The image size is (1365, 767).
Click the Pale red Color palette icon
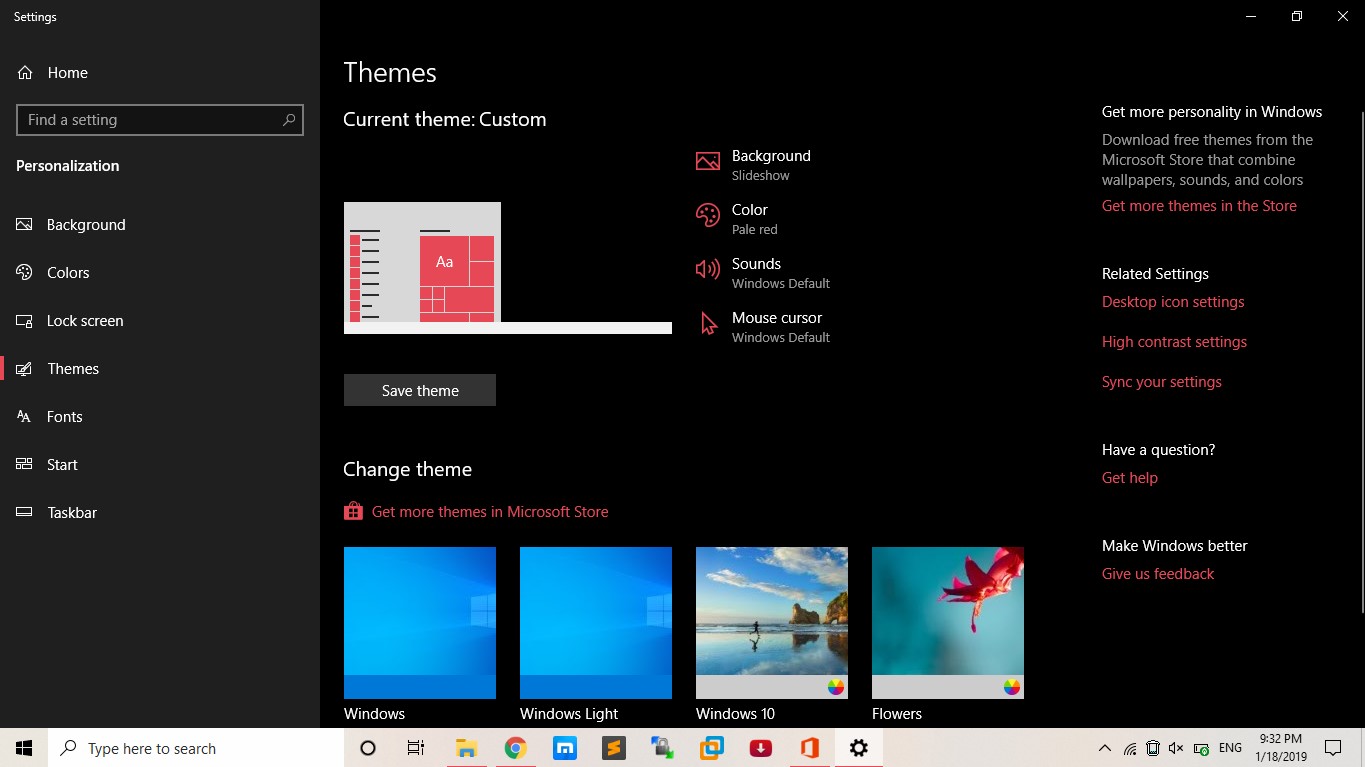coord(707,214)
